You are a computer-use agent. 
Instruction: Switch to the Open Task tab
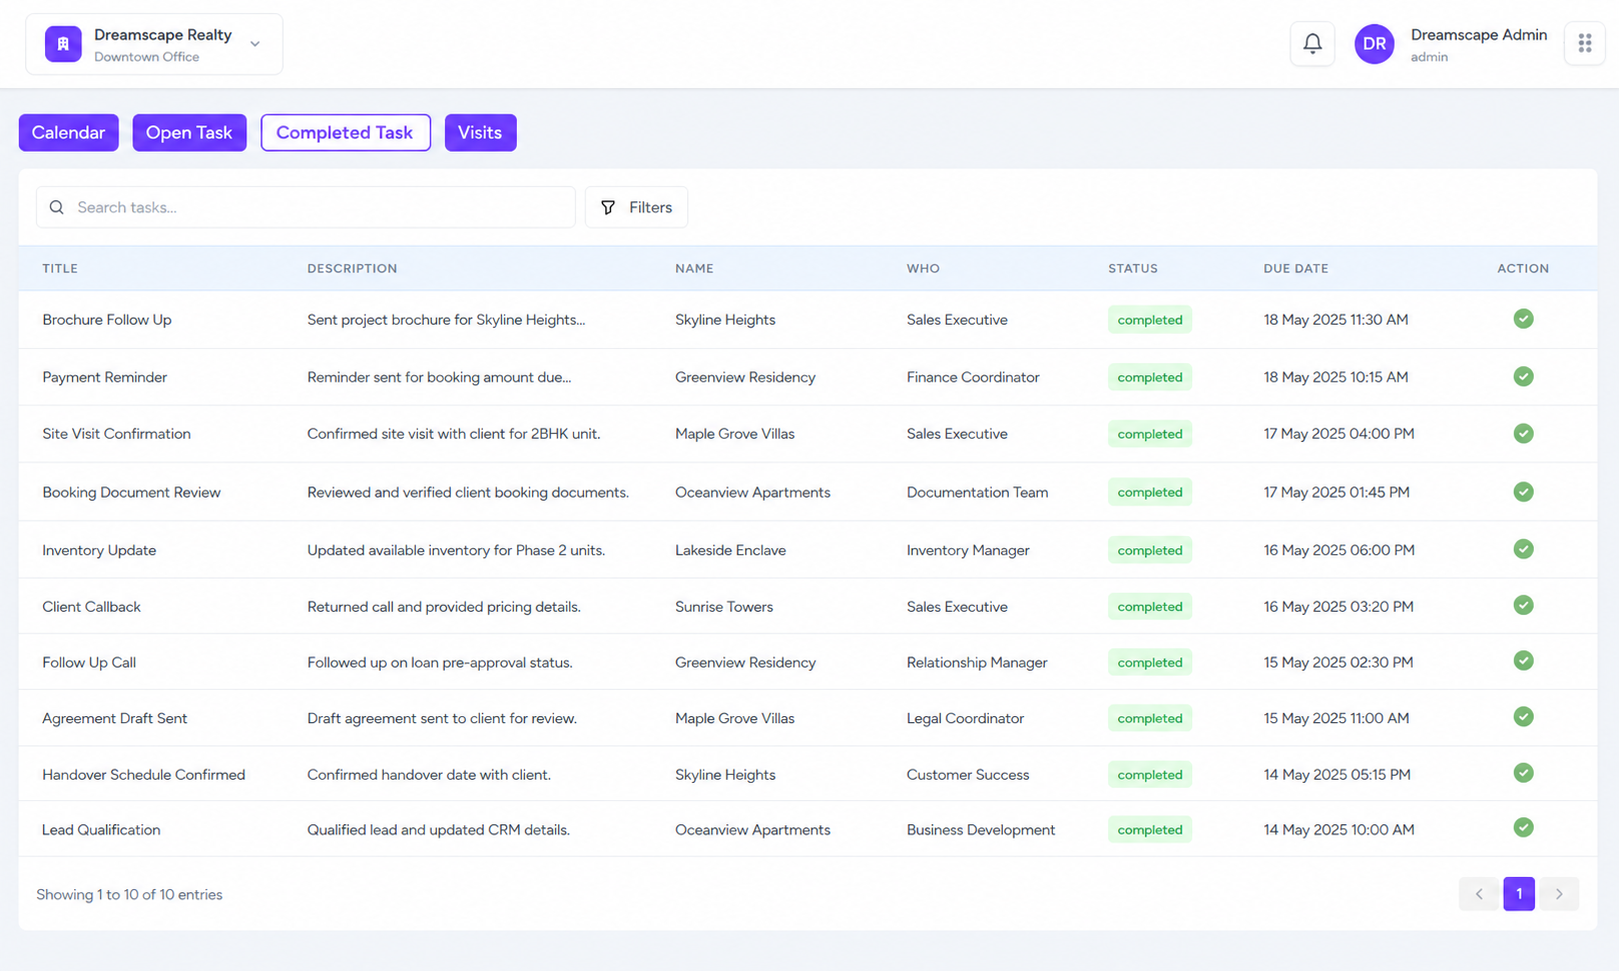pos(189,132)
